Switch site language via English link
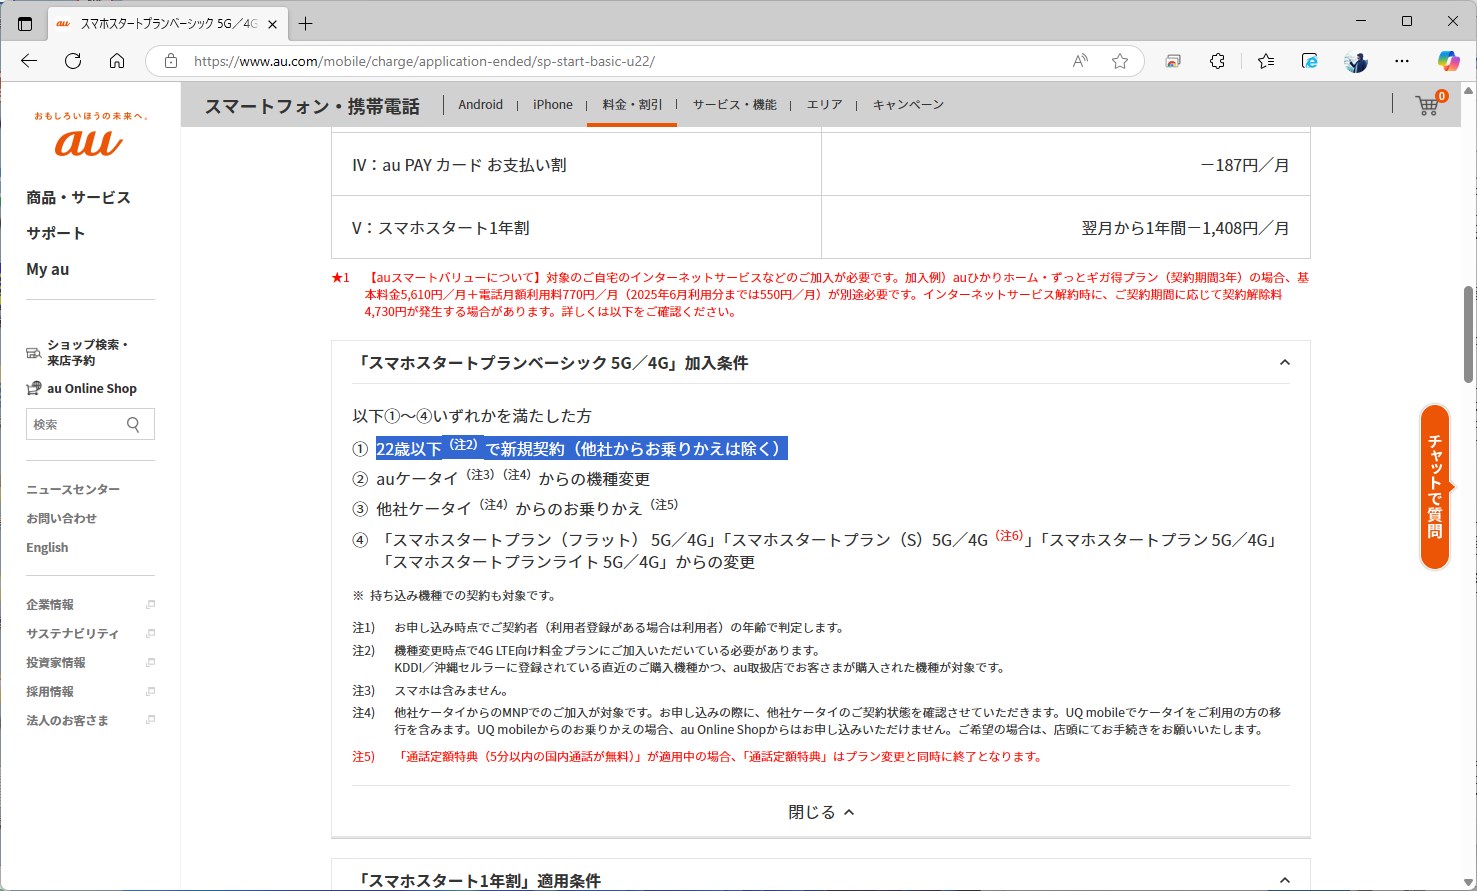This screenshot has height=891, width=1477. (x=47, y=547)
